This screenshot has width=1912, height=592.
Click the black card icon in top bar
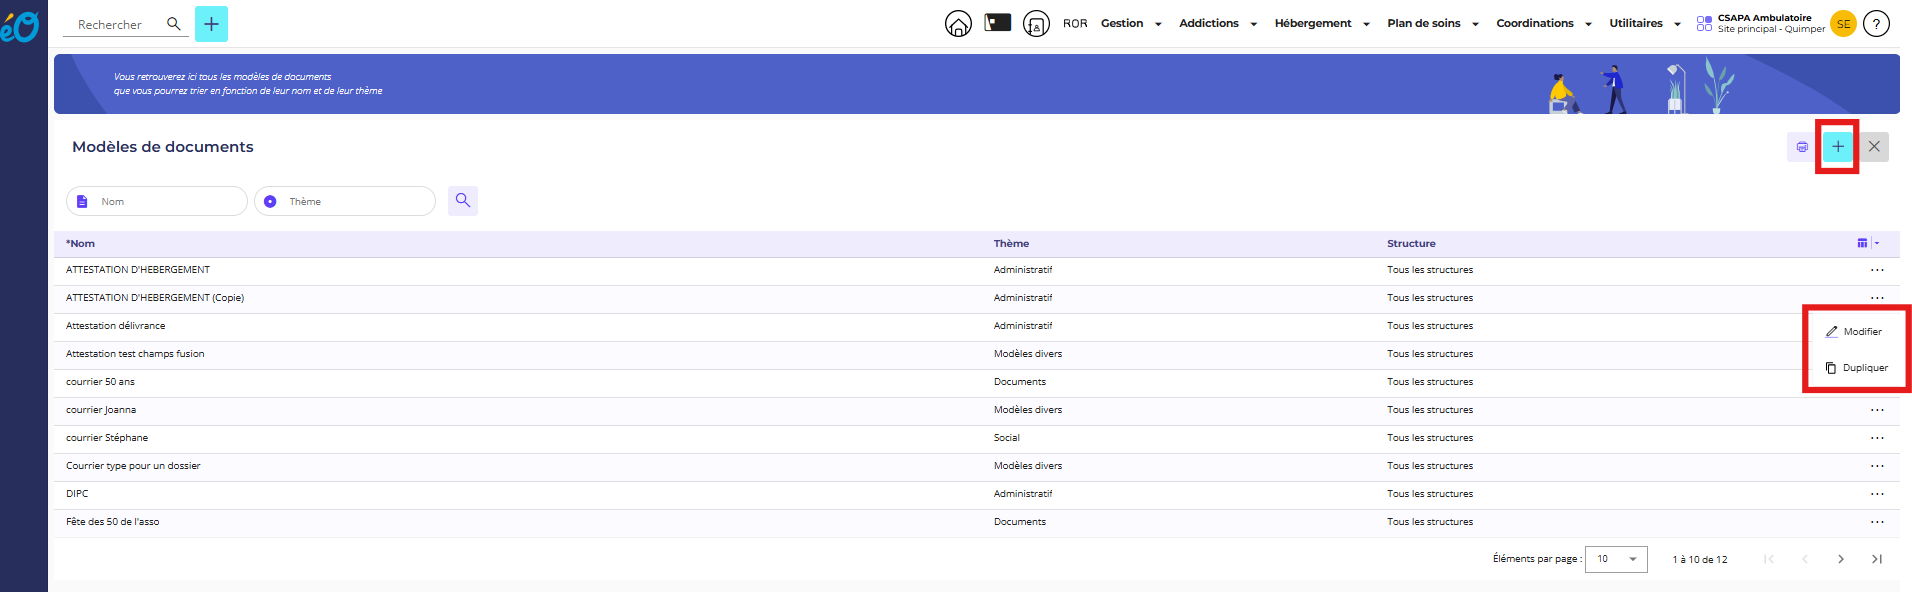997,23
